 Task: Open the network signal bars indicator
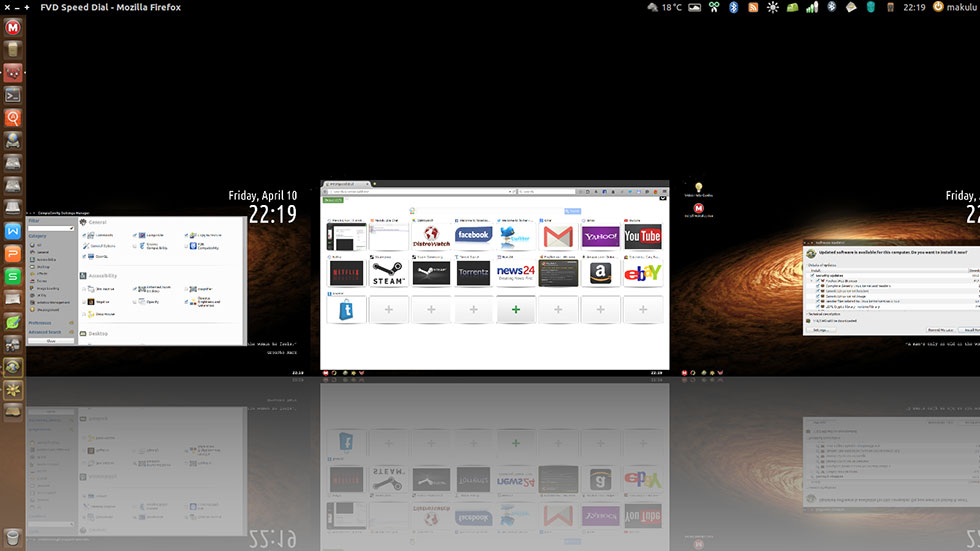coord(812,7)
